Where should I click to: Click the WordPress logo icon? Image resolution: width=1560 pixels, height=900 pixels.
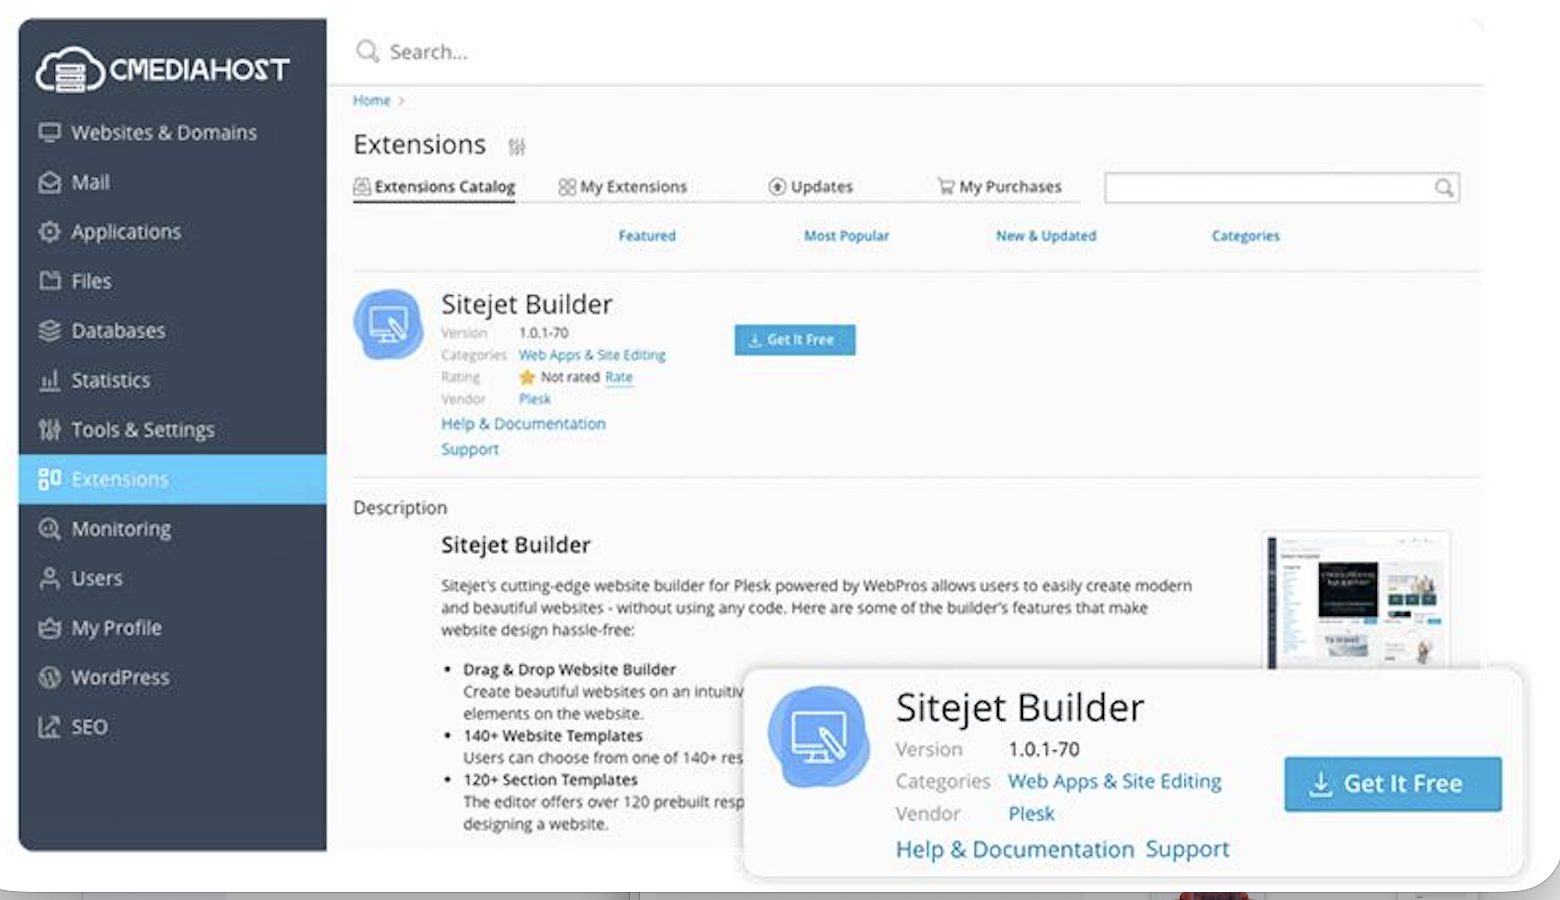(49, 677)
